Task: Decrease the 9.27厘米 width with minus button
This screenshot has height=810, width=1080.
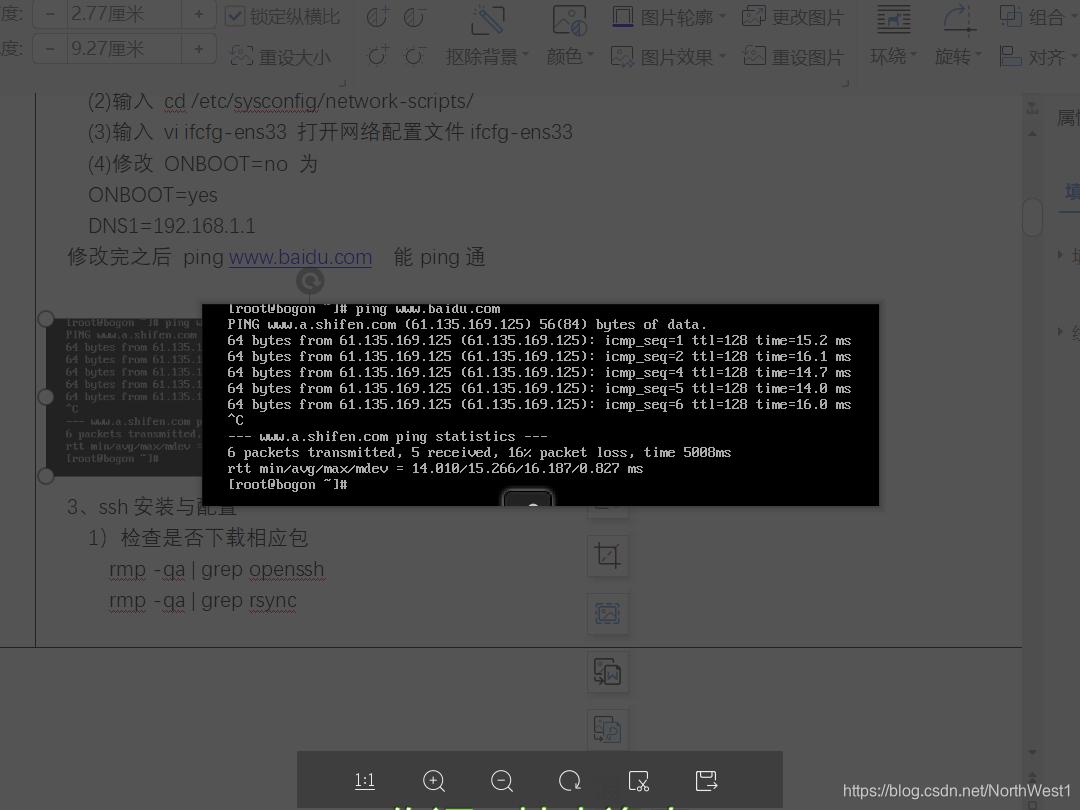Action: pyautogui.click(x=50, y=49)
